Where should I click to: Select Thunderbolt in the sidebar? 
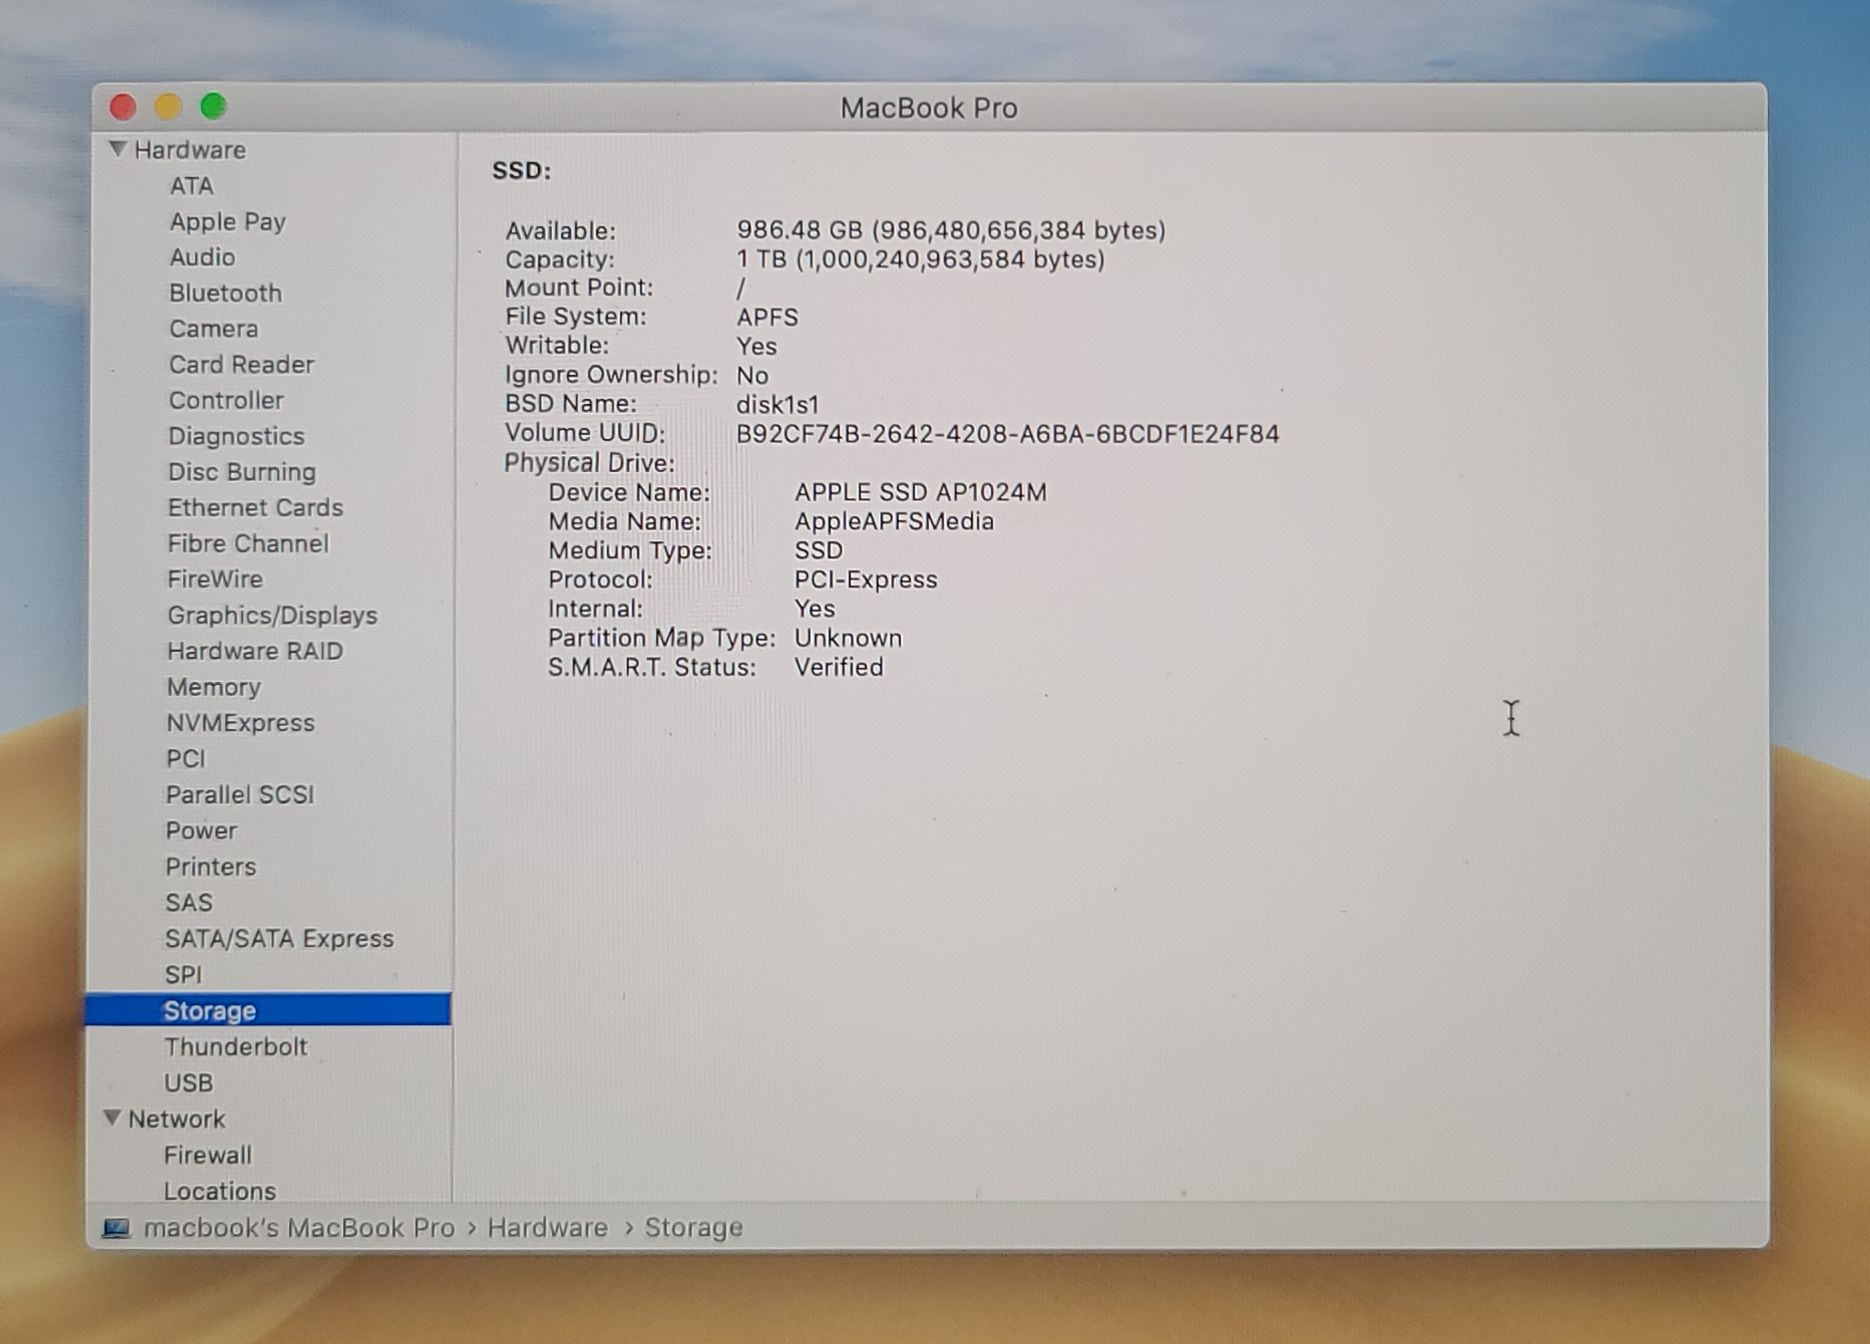tap(235, 1047)
